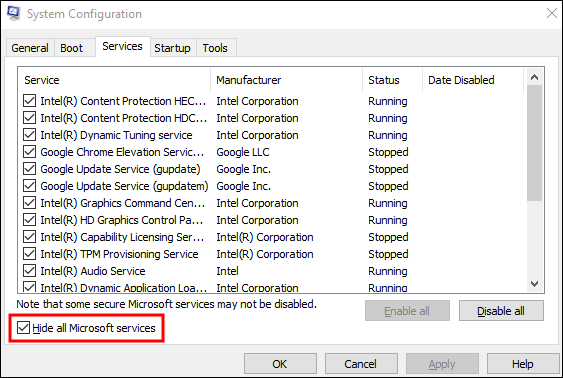This screenshot has height=378, width=563.
Task: Uncheck Intel(R) TPM Provisioning Service checkbox
Action: [29, 254]
